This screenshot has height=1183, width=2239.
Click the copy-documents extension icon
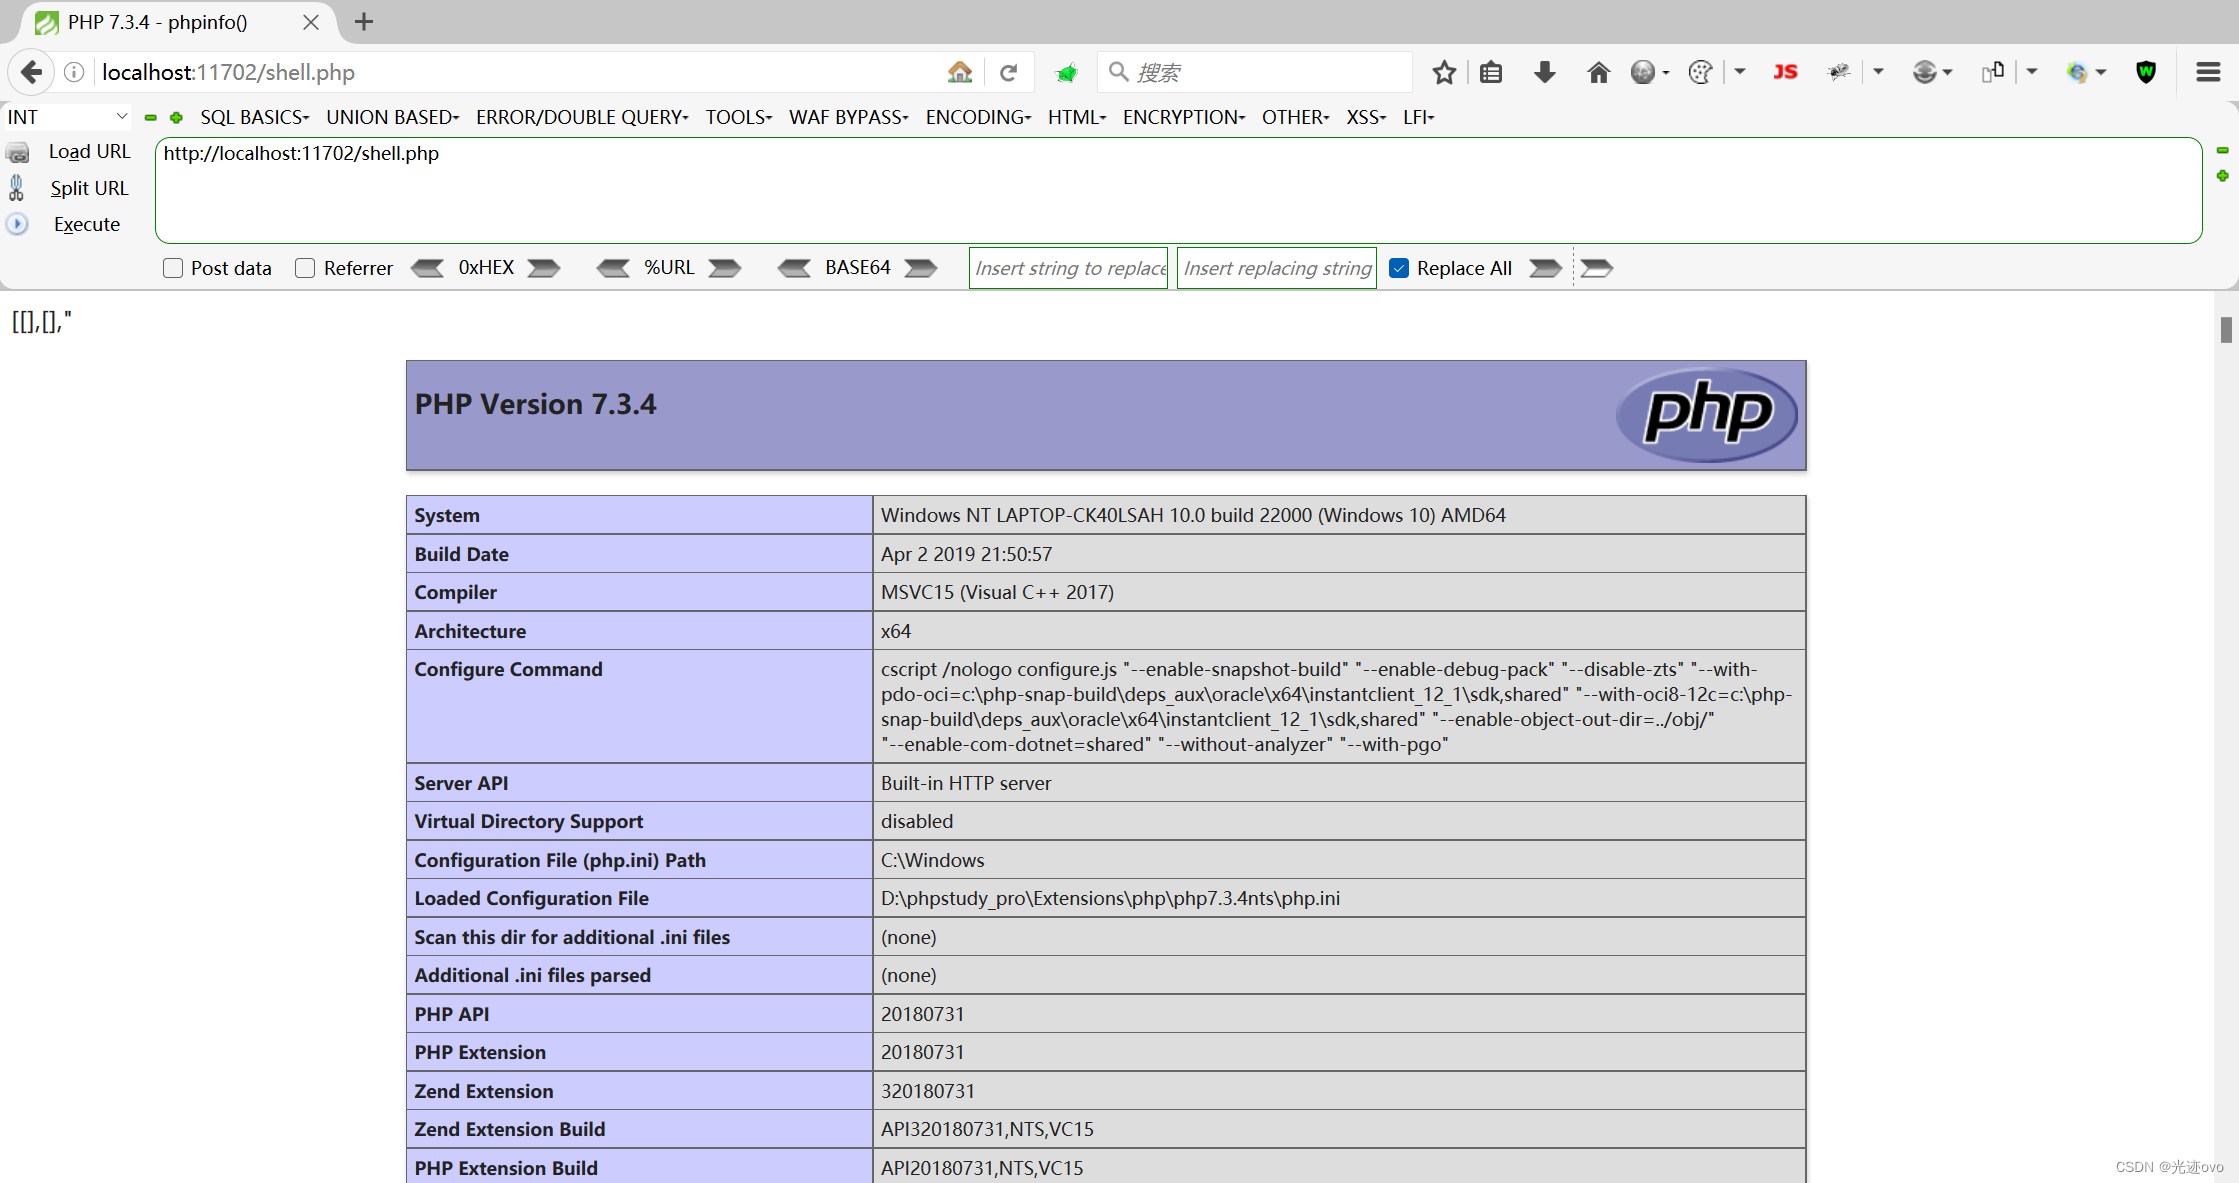tap(1992, 72)
